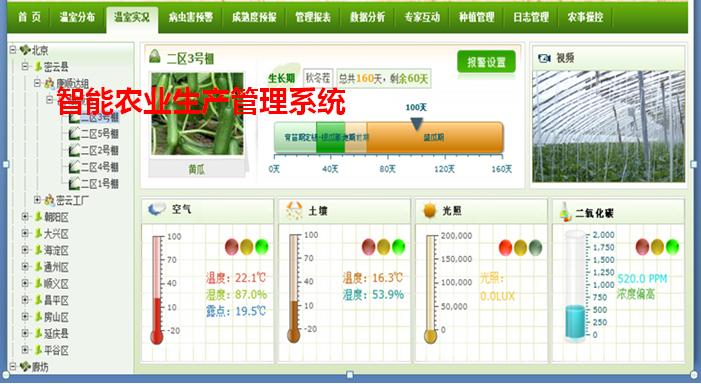
Task: Click the soil thermometer gauge
Action: (294, 289)
